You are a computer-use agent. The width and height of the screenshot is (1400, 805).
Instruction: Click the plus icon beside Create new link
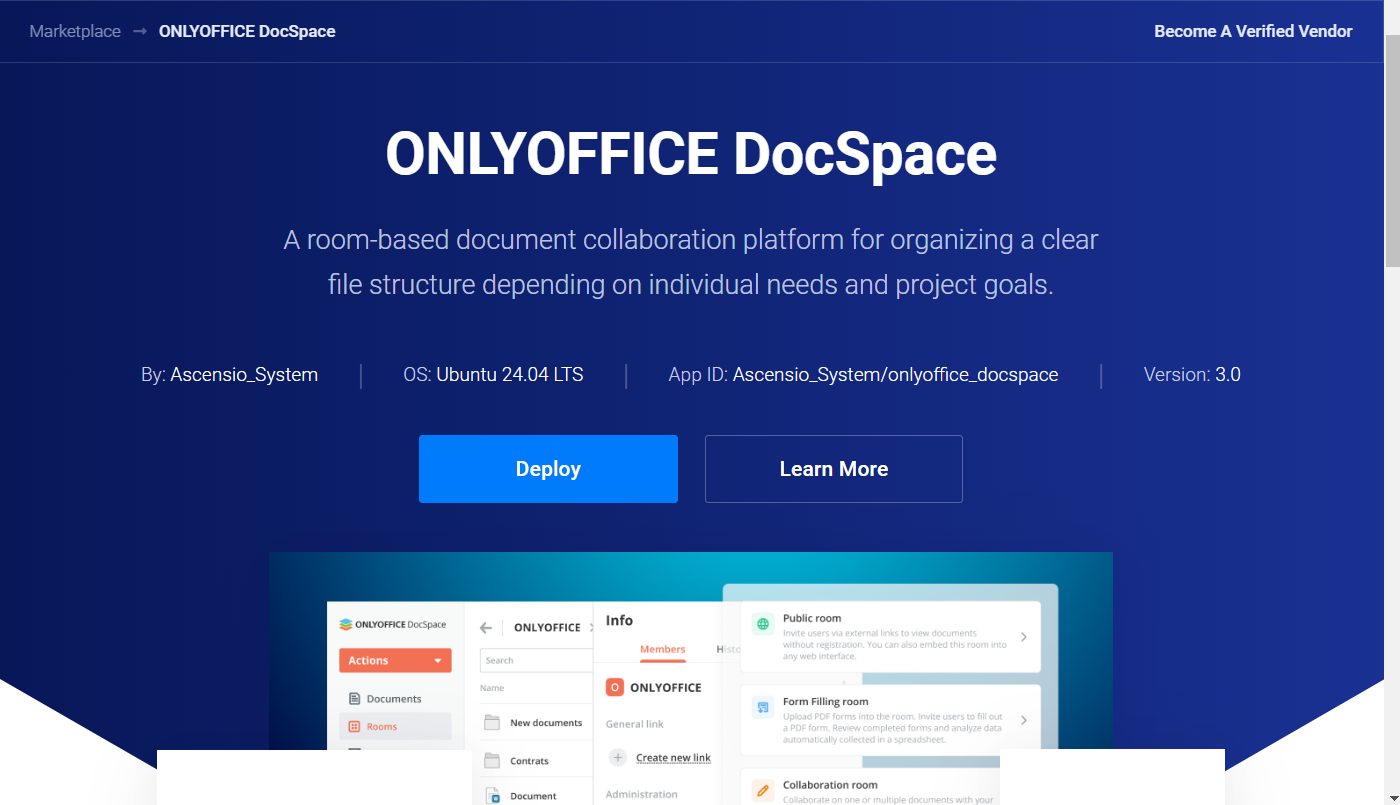point(618,758)
